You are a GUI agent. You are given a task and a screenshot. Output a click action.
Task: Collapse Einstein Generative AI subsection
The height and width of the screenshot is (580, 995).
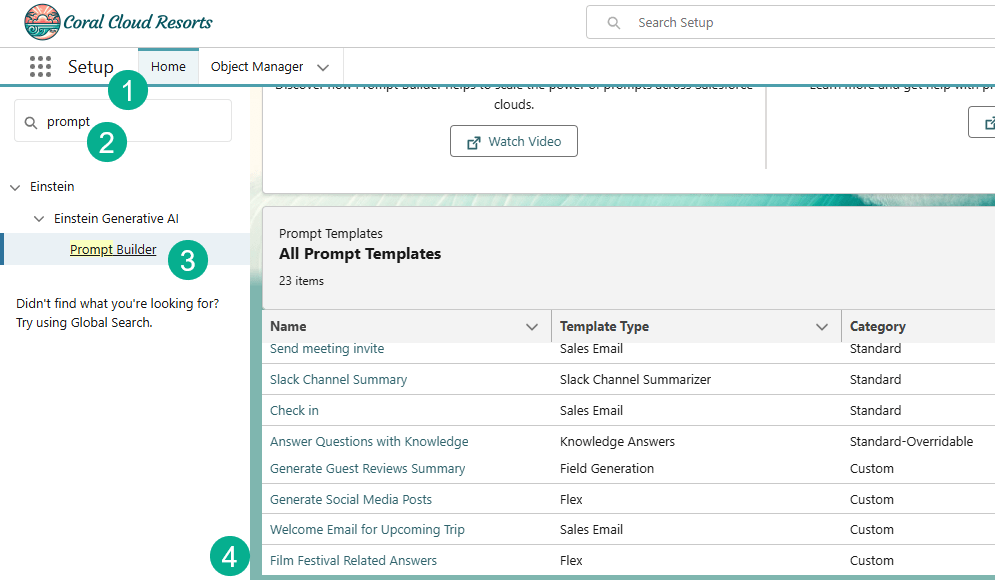pos(39,218)
